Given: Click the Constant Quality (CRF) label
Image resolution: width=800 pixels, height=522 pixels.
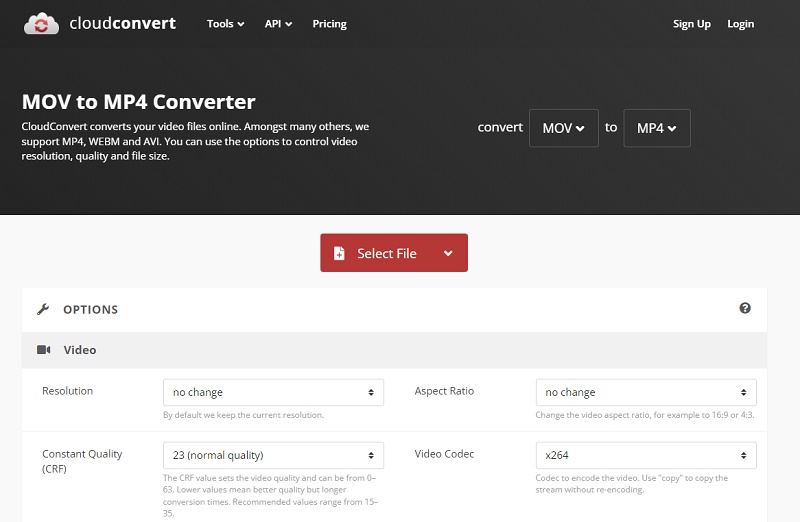Looking at the screenshot, I should point(82,461).
